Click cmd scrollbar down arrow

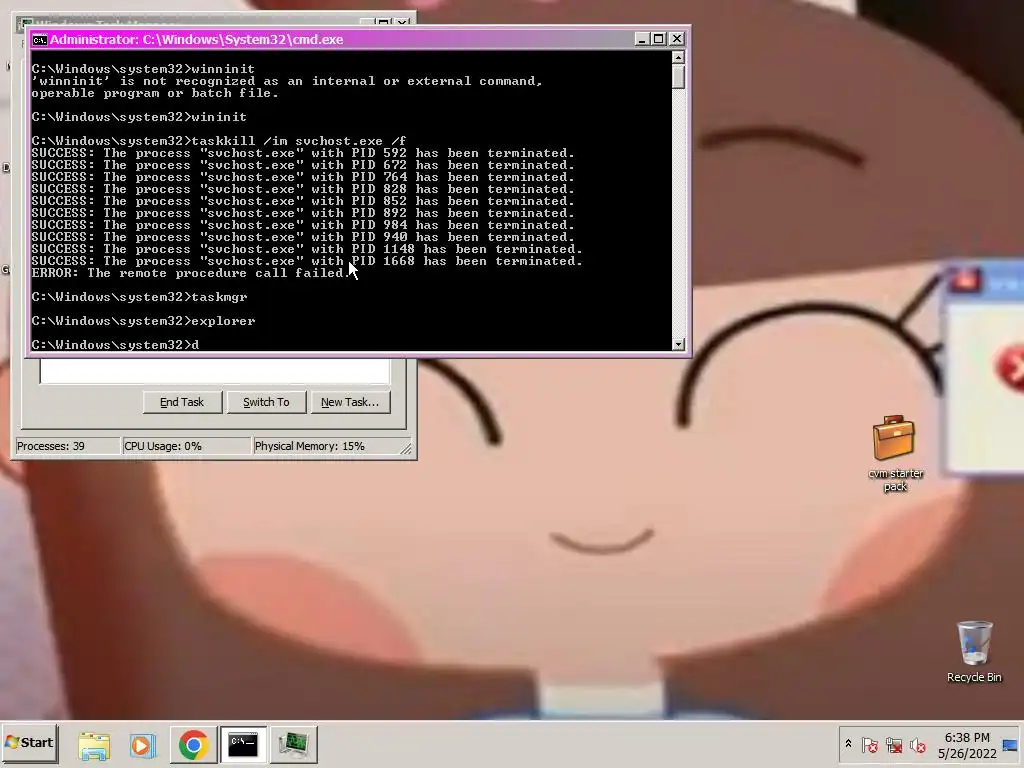click(x=679, y=344)
